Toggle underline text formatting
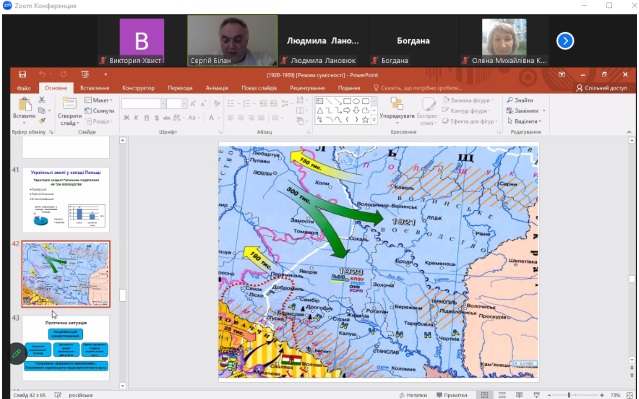Screen dimensions: 639x399 coord(146,118)
